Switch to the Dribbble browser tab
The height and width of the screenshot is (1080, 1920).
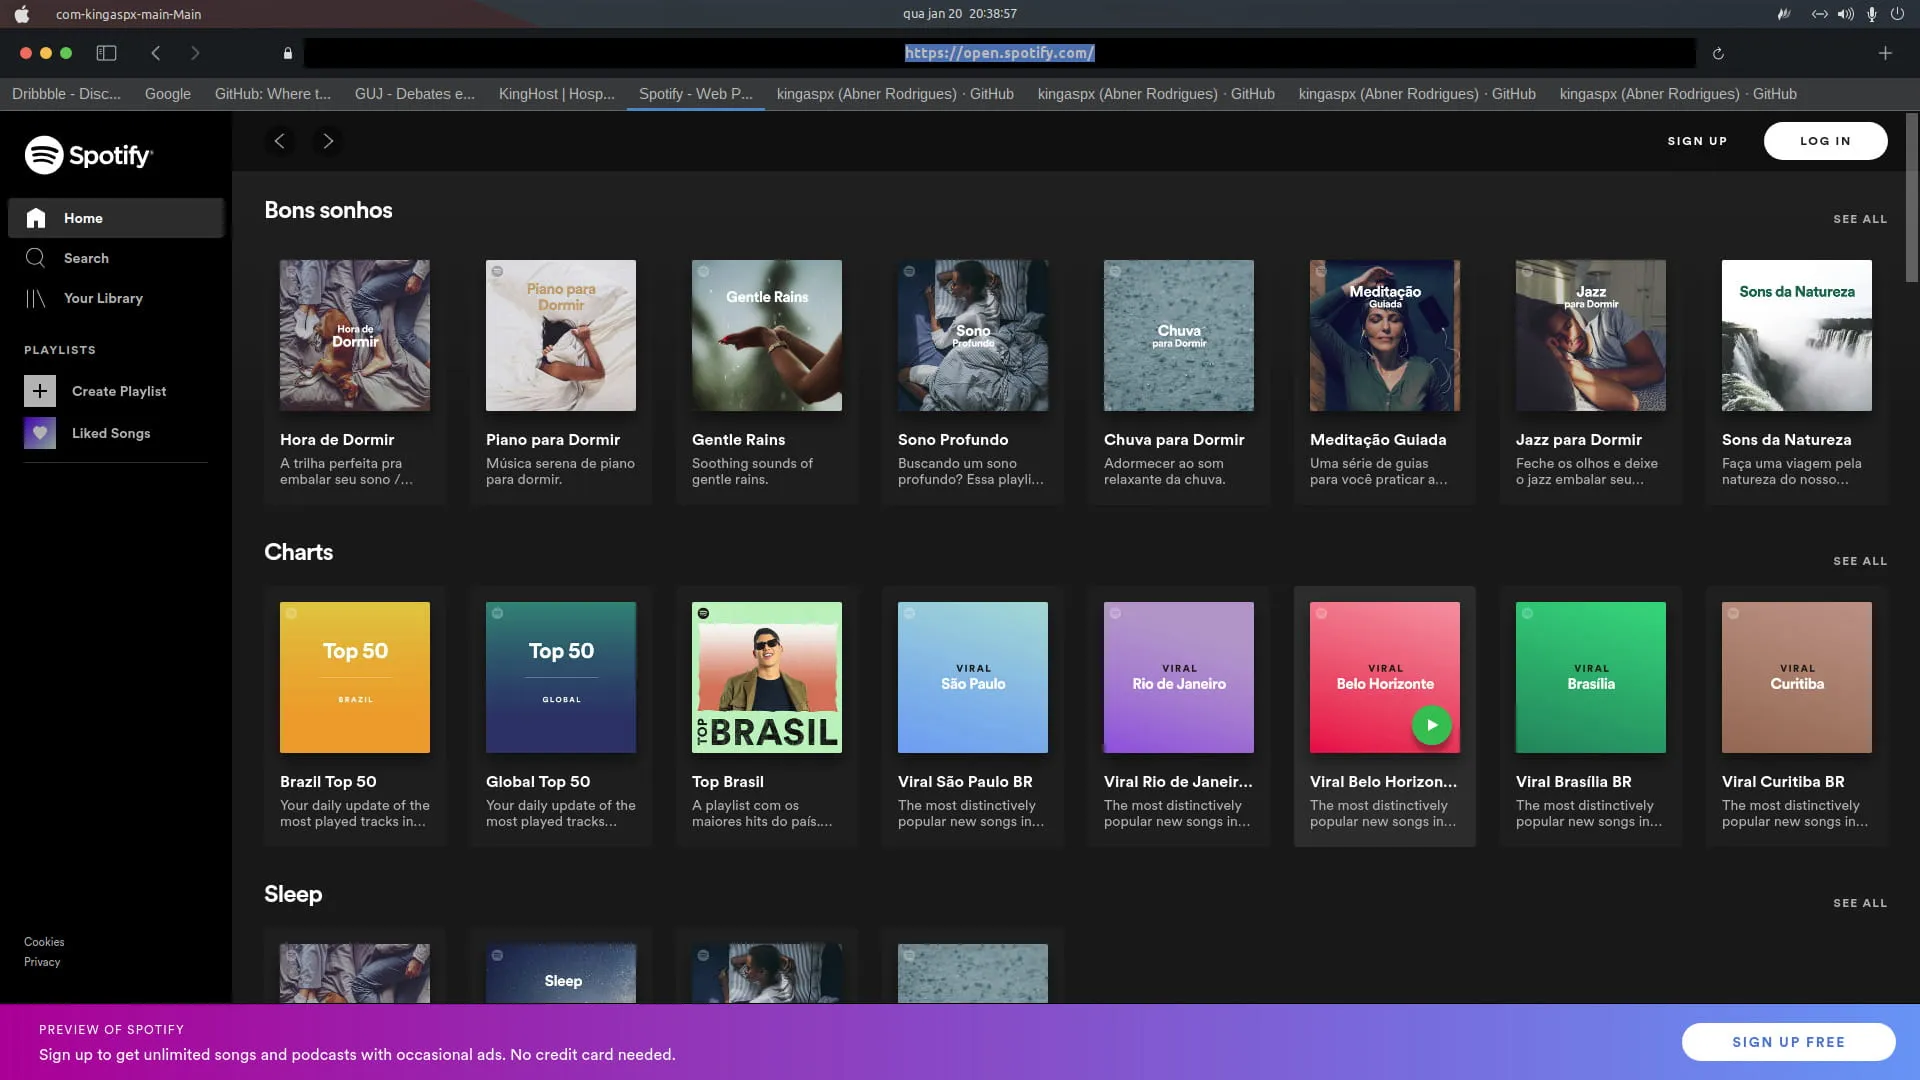66,94
